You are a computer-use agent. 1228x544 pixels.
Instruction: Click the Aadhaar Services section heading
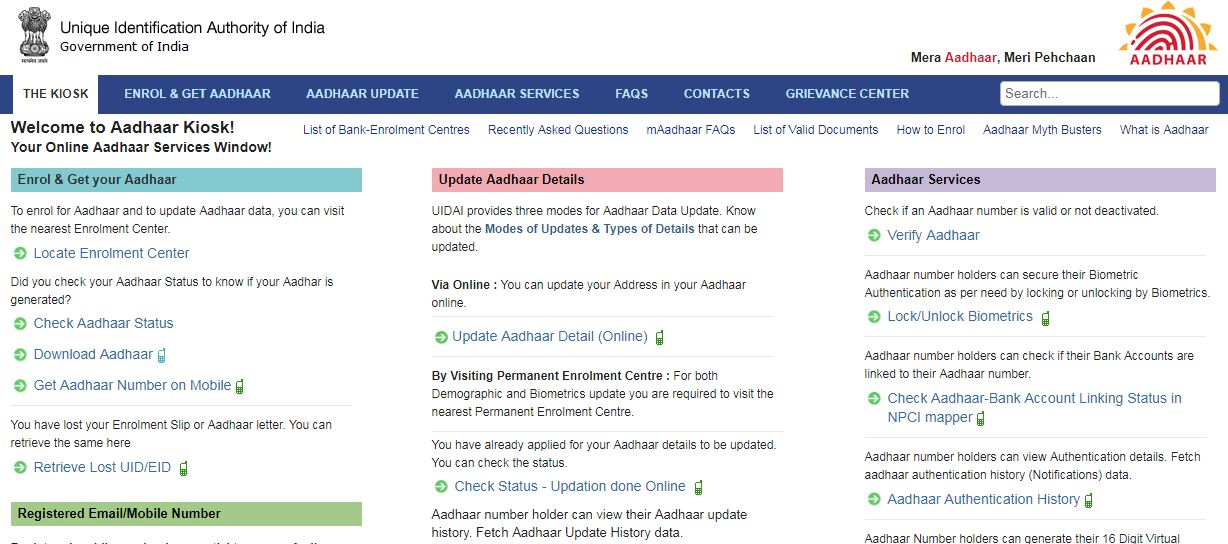click(1040, 180)
